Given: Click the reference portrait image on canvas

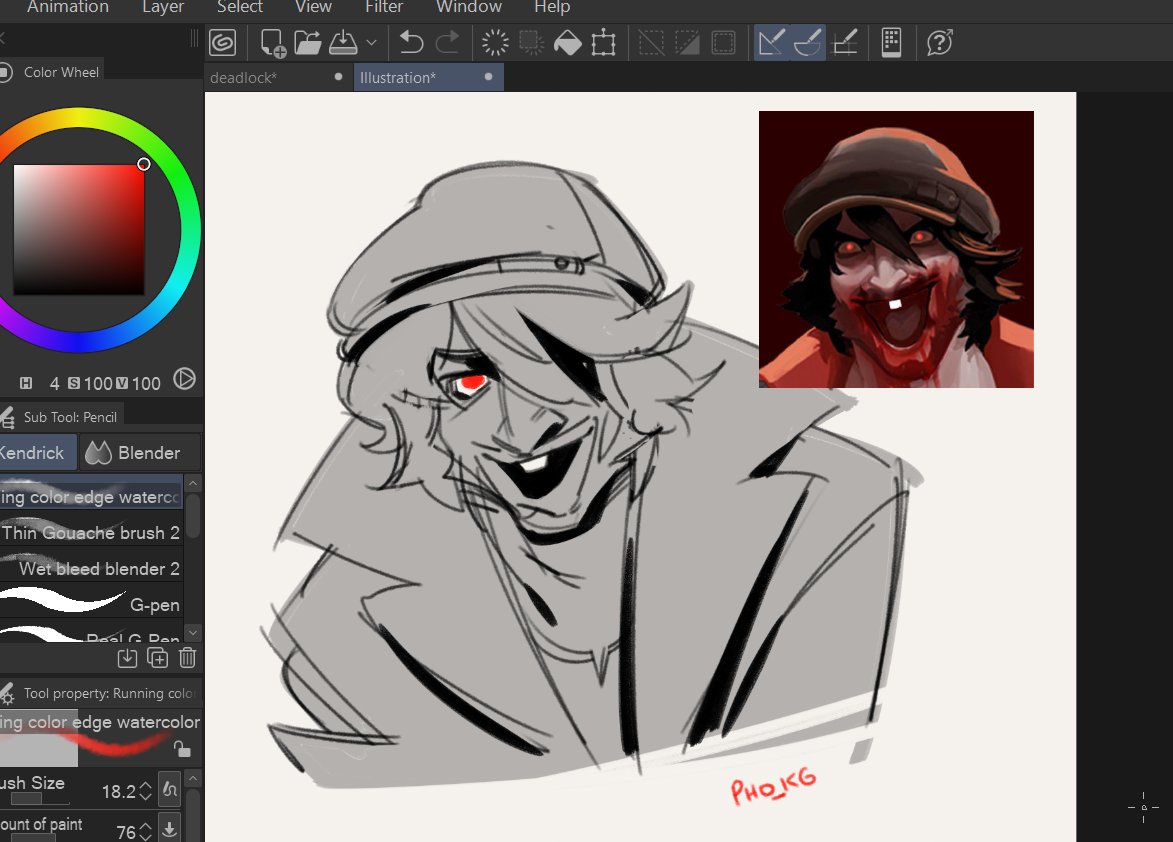Looking at the screenshot, I should coord(896,249).
